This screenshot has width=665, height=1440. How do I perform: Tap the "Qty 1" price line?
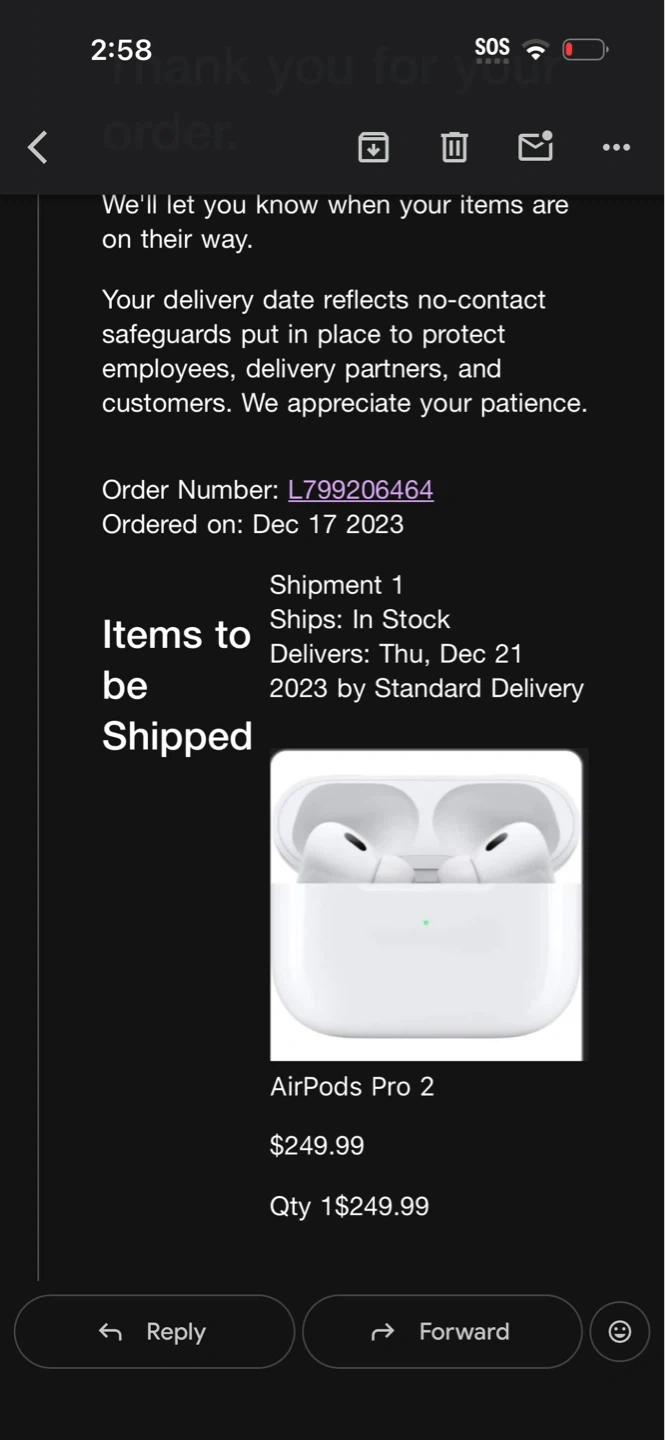tap(349, 1206)
